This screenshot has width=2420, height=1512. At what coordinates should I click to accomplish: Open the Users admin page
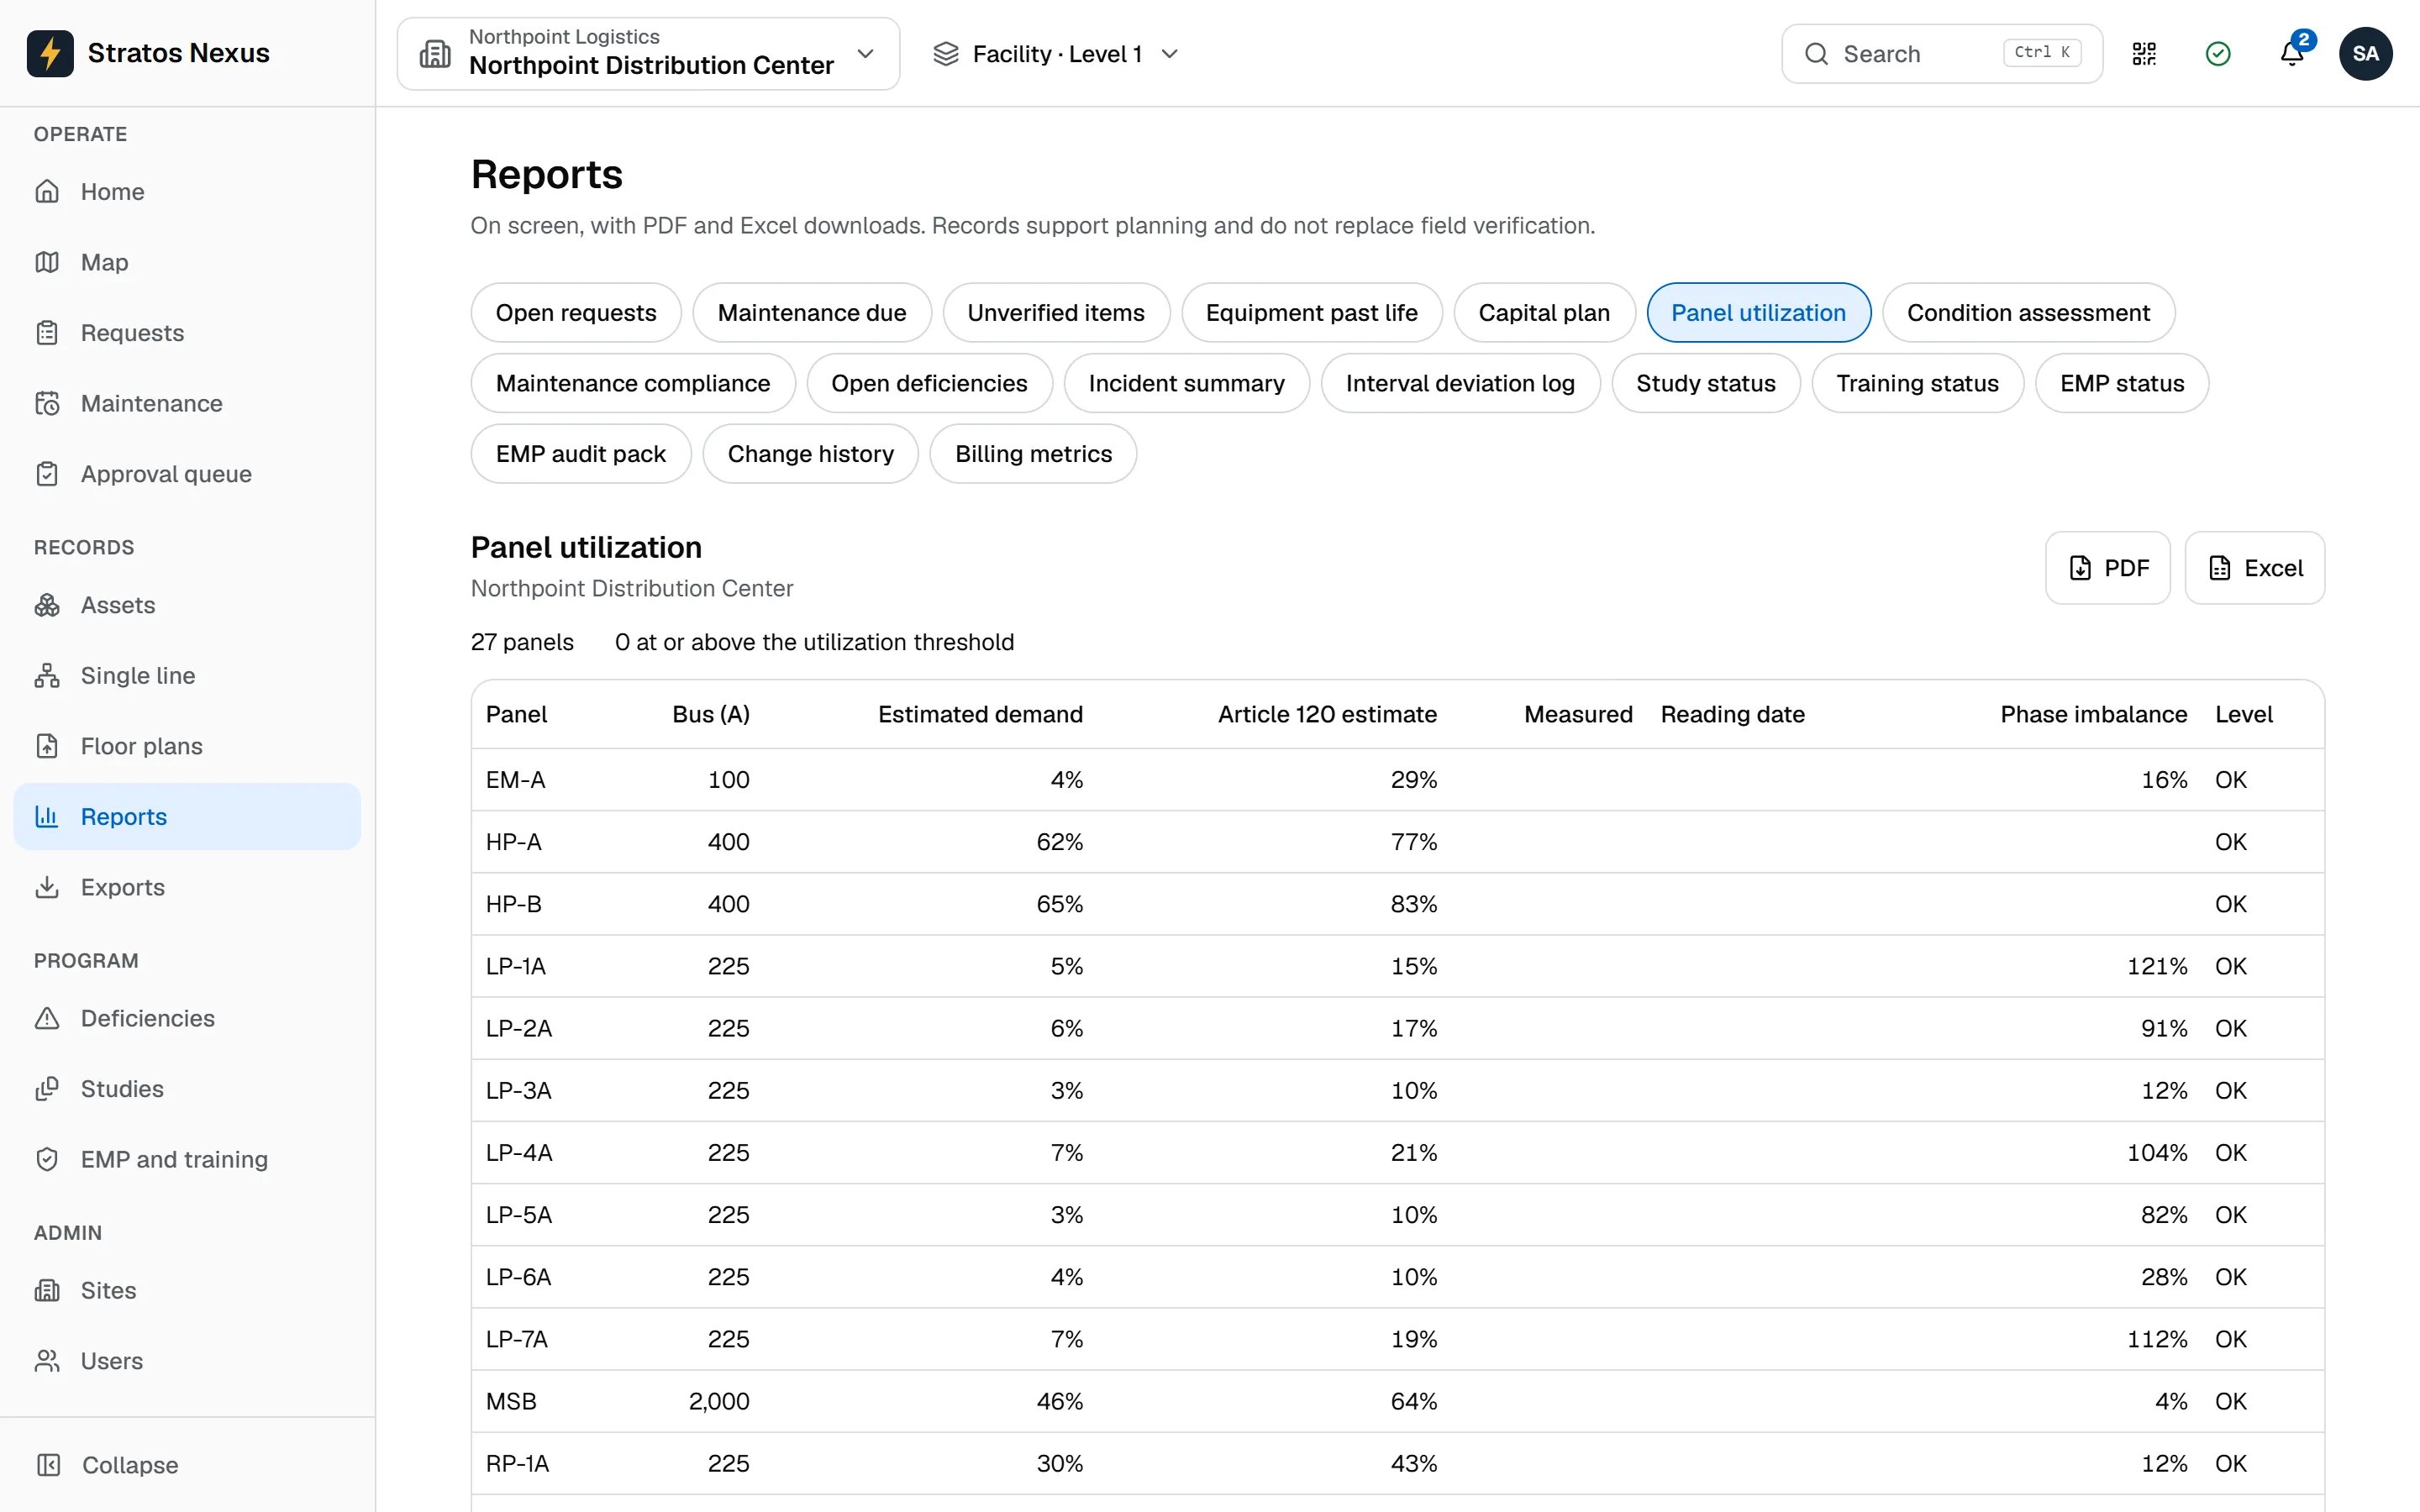click(187, 1361)
